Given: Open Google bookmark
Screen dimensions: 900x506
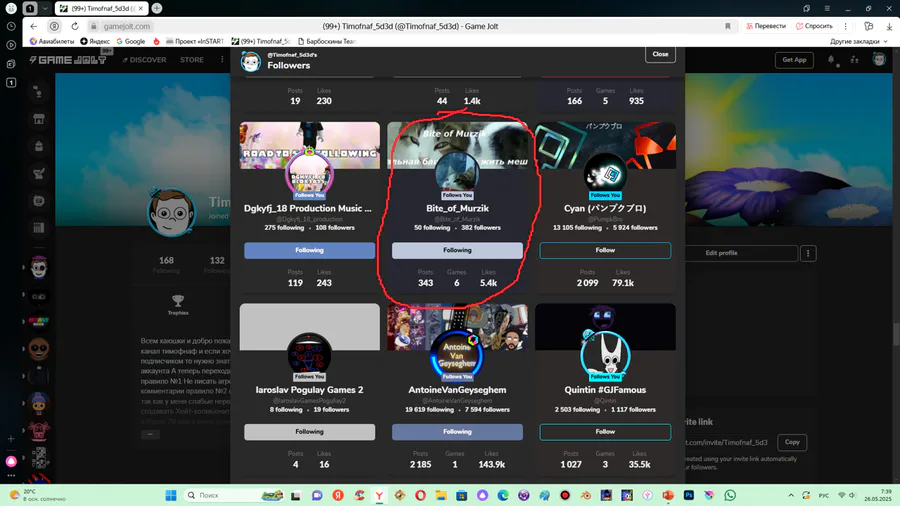Looking at the screenshot, I should click(131, 41).
